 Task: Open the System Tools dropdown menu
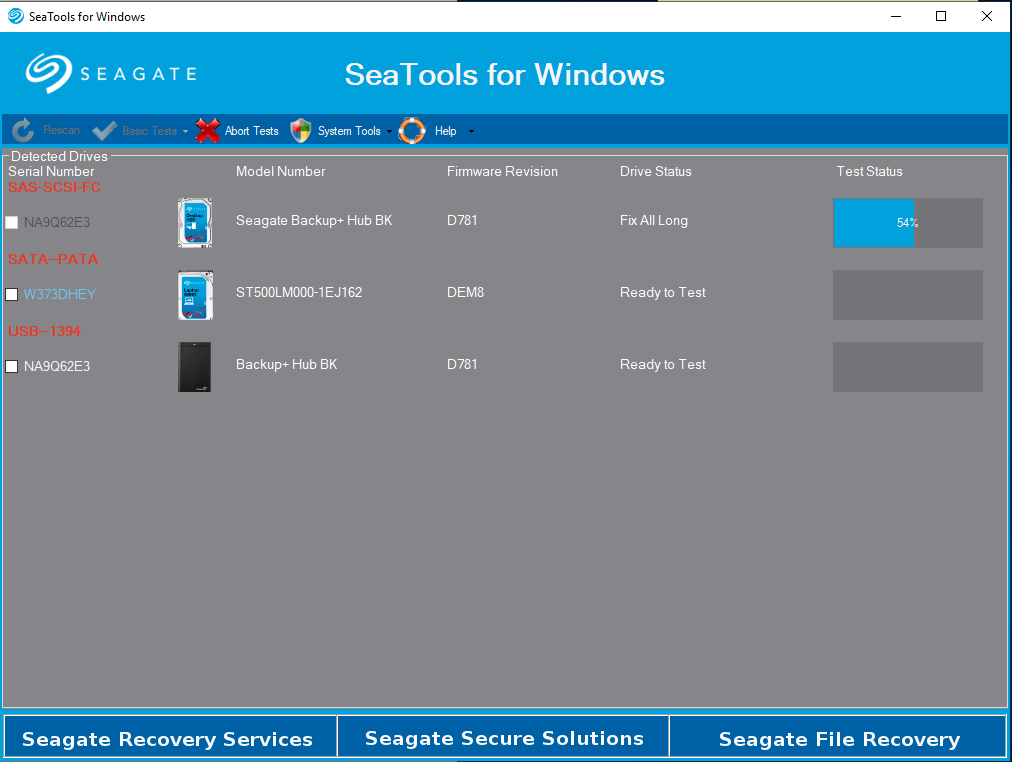(391, 131)
